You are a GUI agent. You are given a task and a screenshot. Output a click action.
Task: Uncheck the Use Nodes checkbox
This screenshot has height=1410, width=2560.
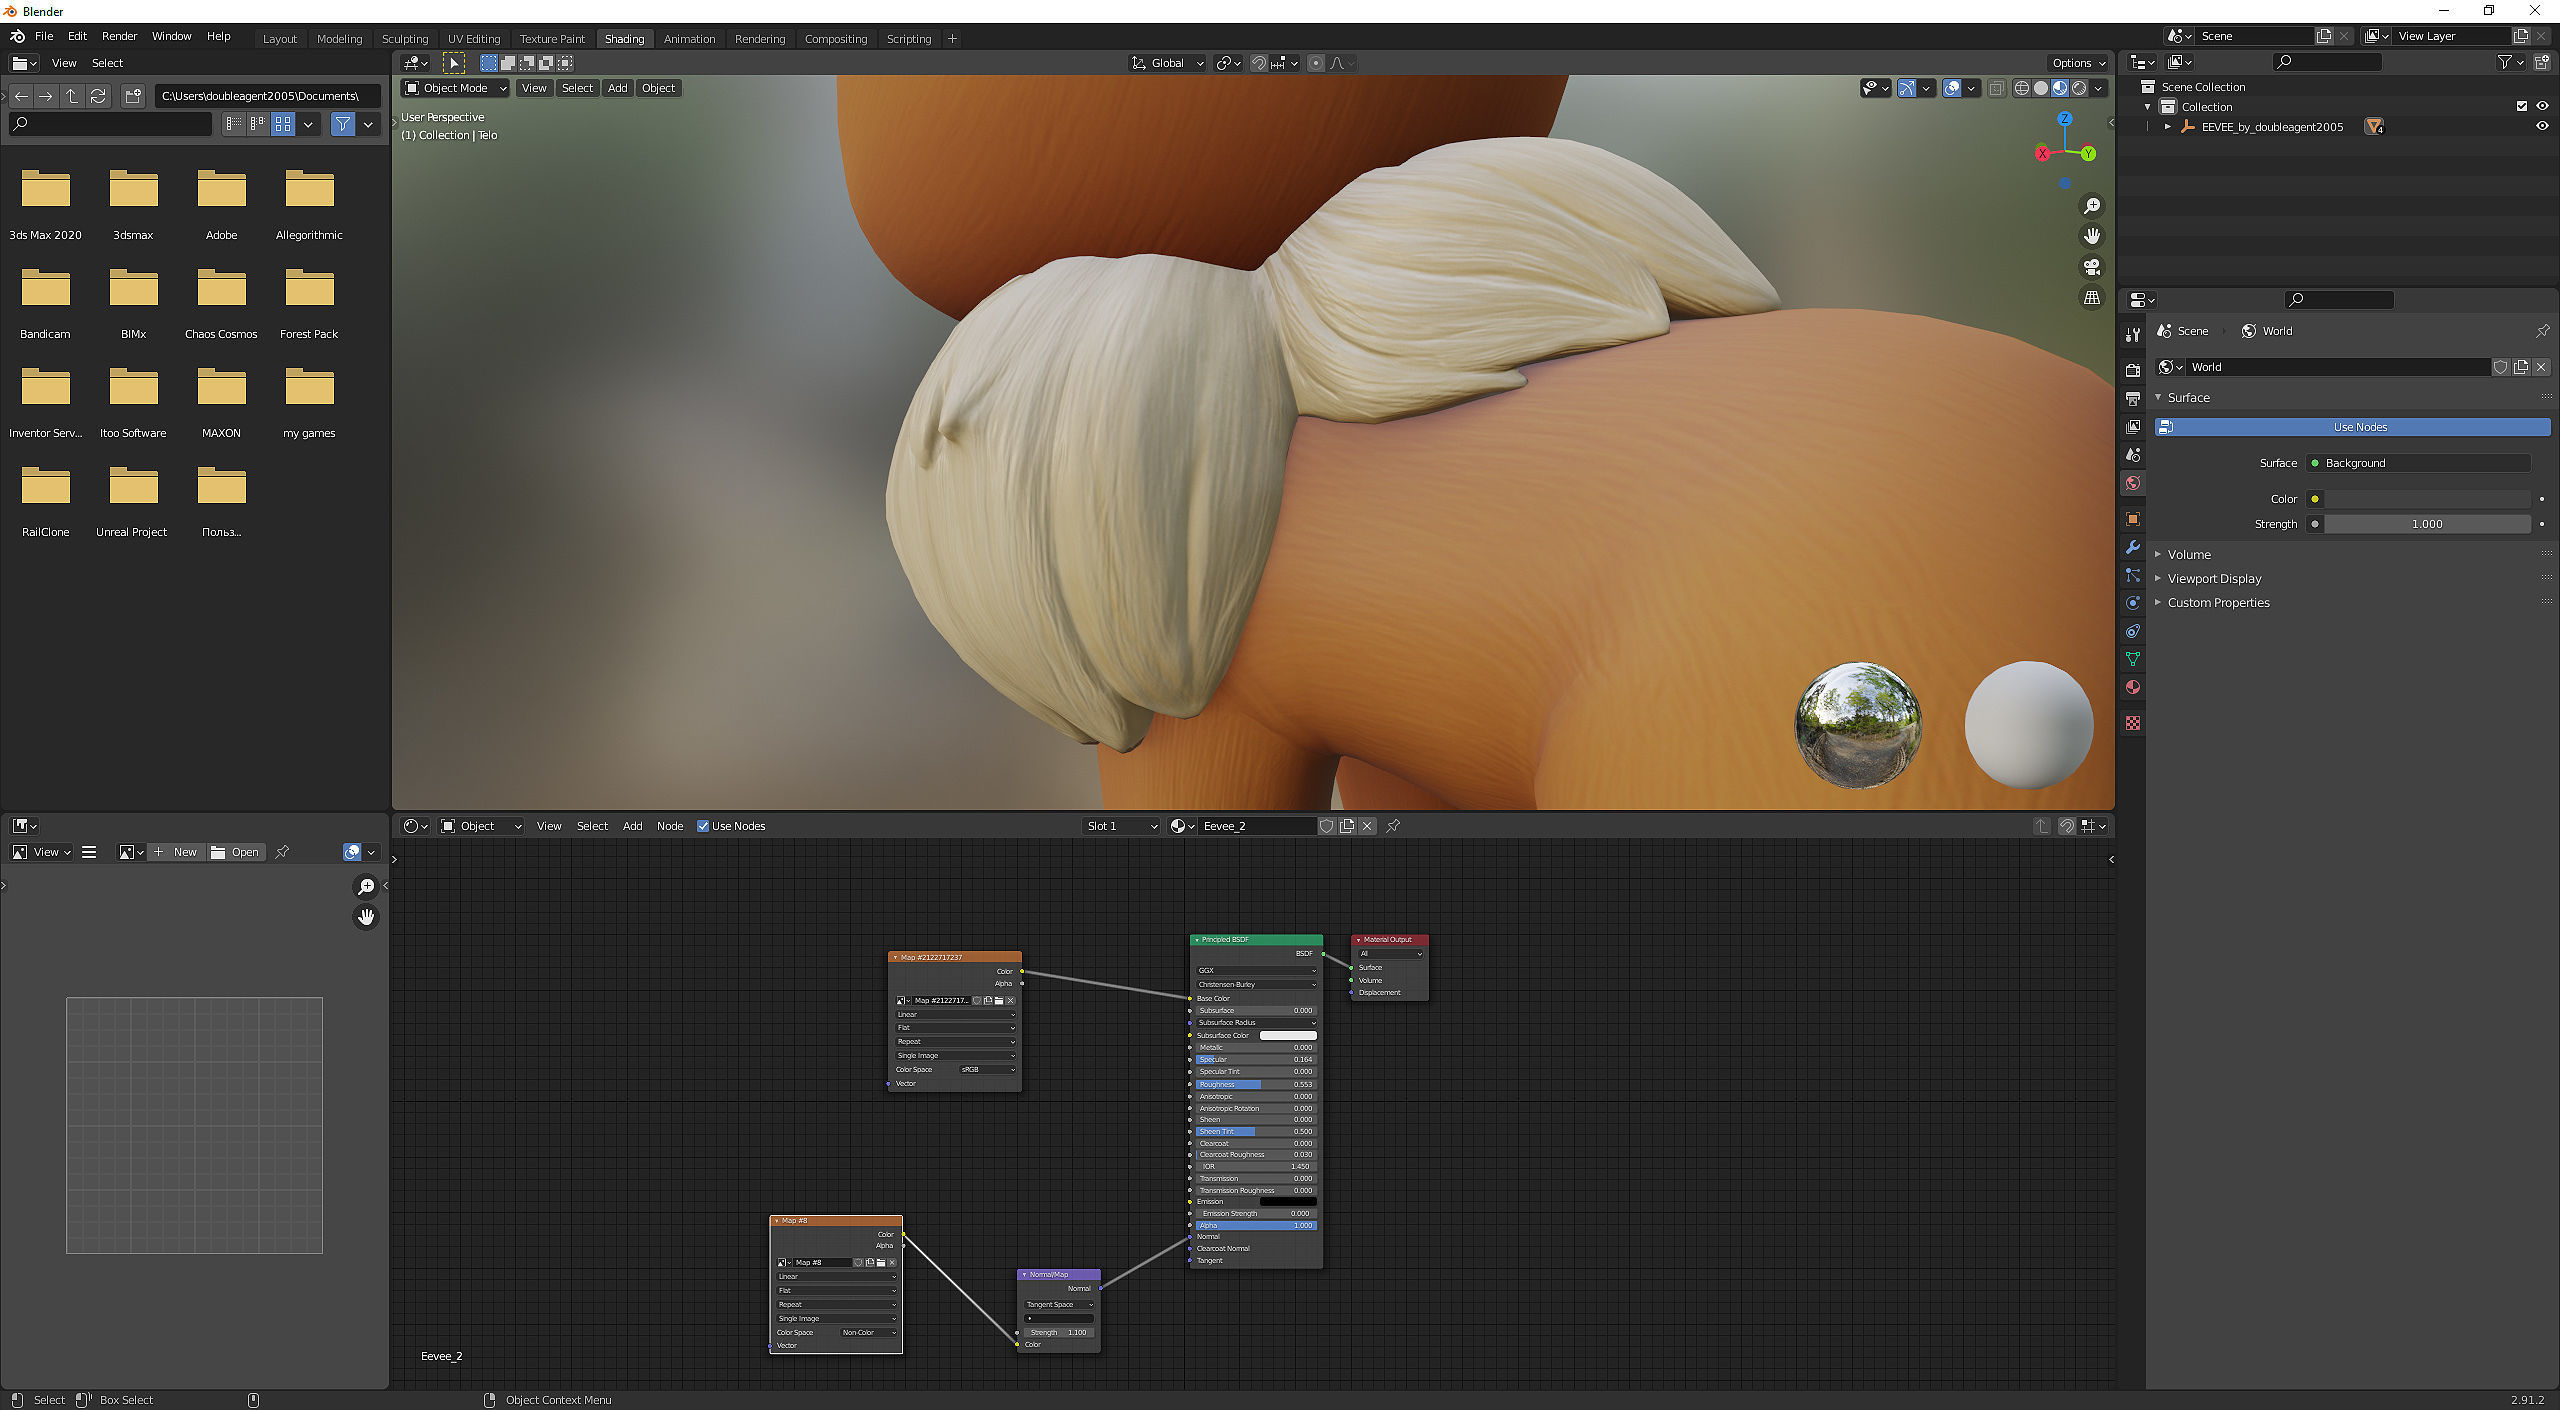pyautogui.click(x=703, y=826)
